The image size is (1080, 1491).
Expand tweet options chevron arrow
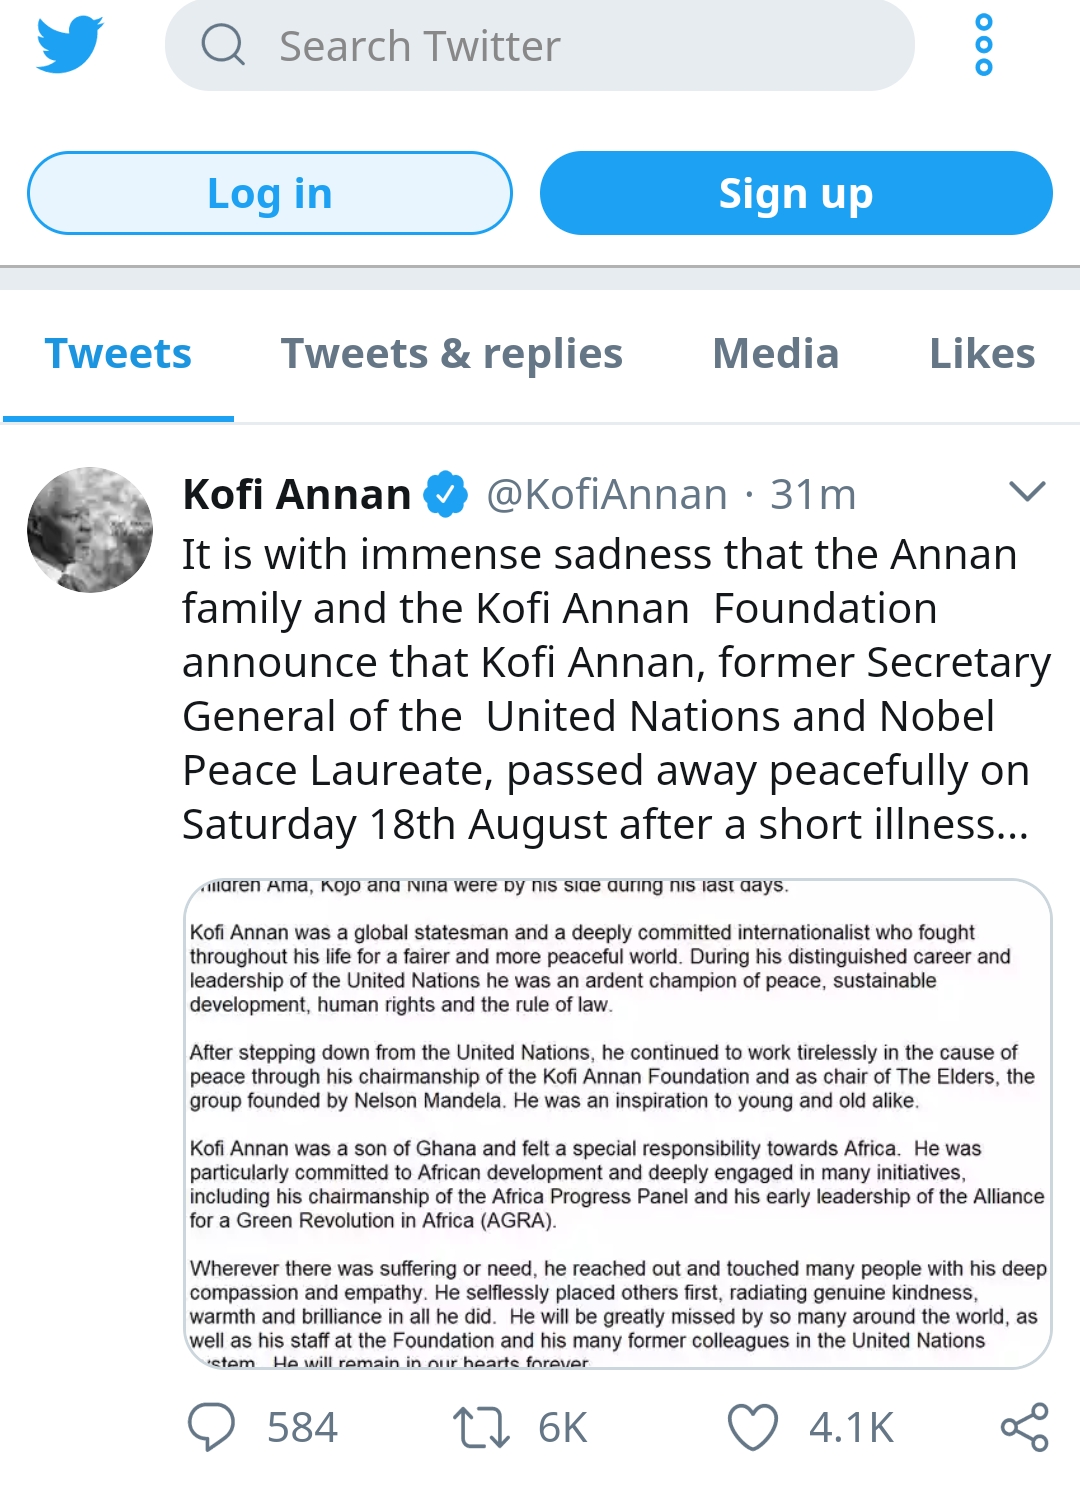1027,491
